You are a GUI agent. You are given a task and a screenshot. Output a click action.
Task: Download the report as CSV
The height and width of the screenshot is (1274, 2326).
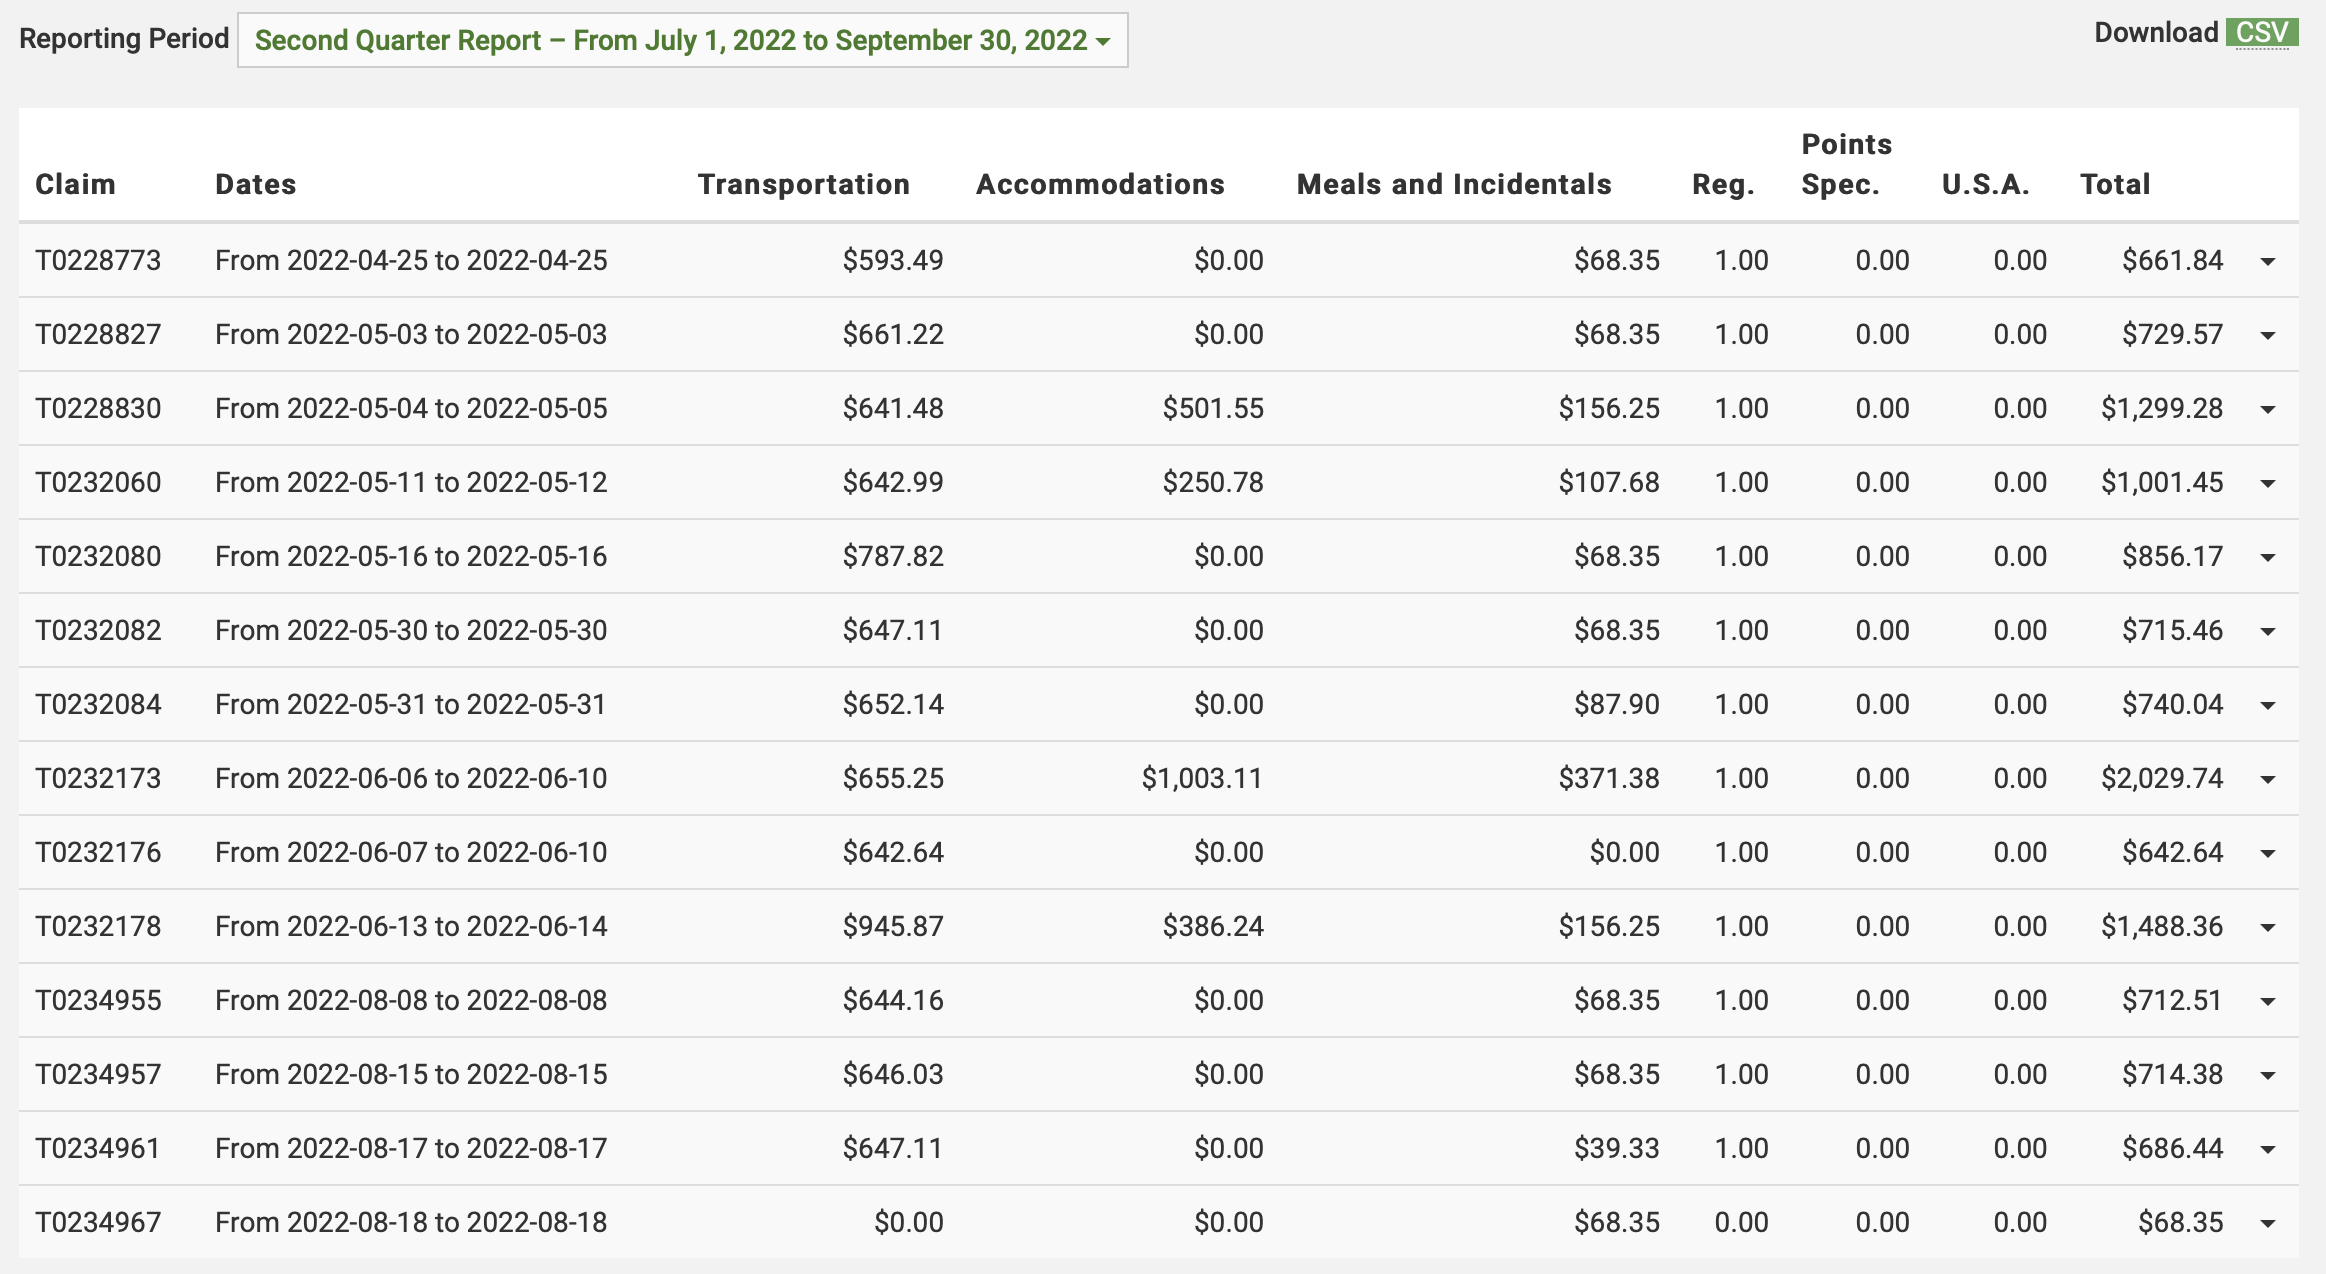coord(2261,33)
